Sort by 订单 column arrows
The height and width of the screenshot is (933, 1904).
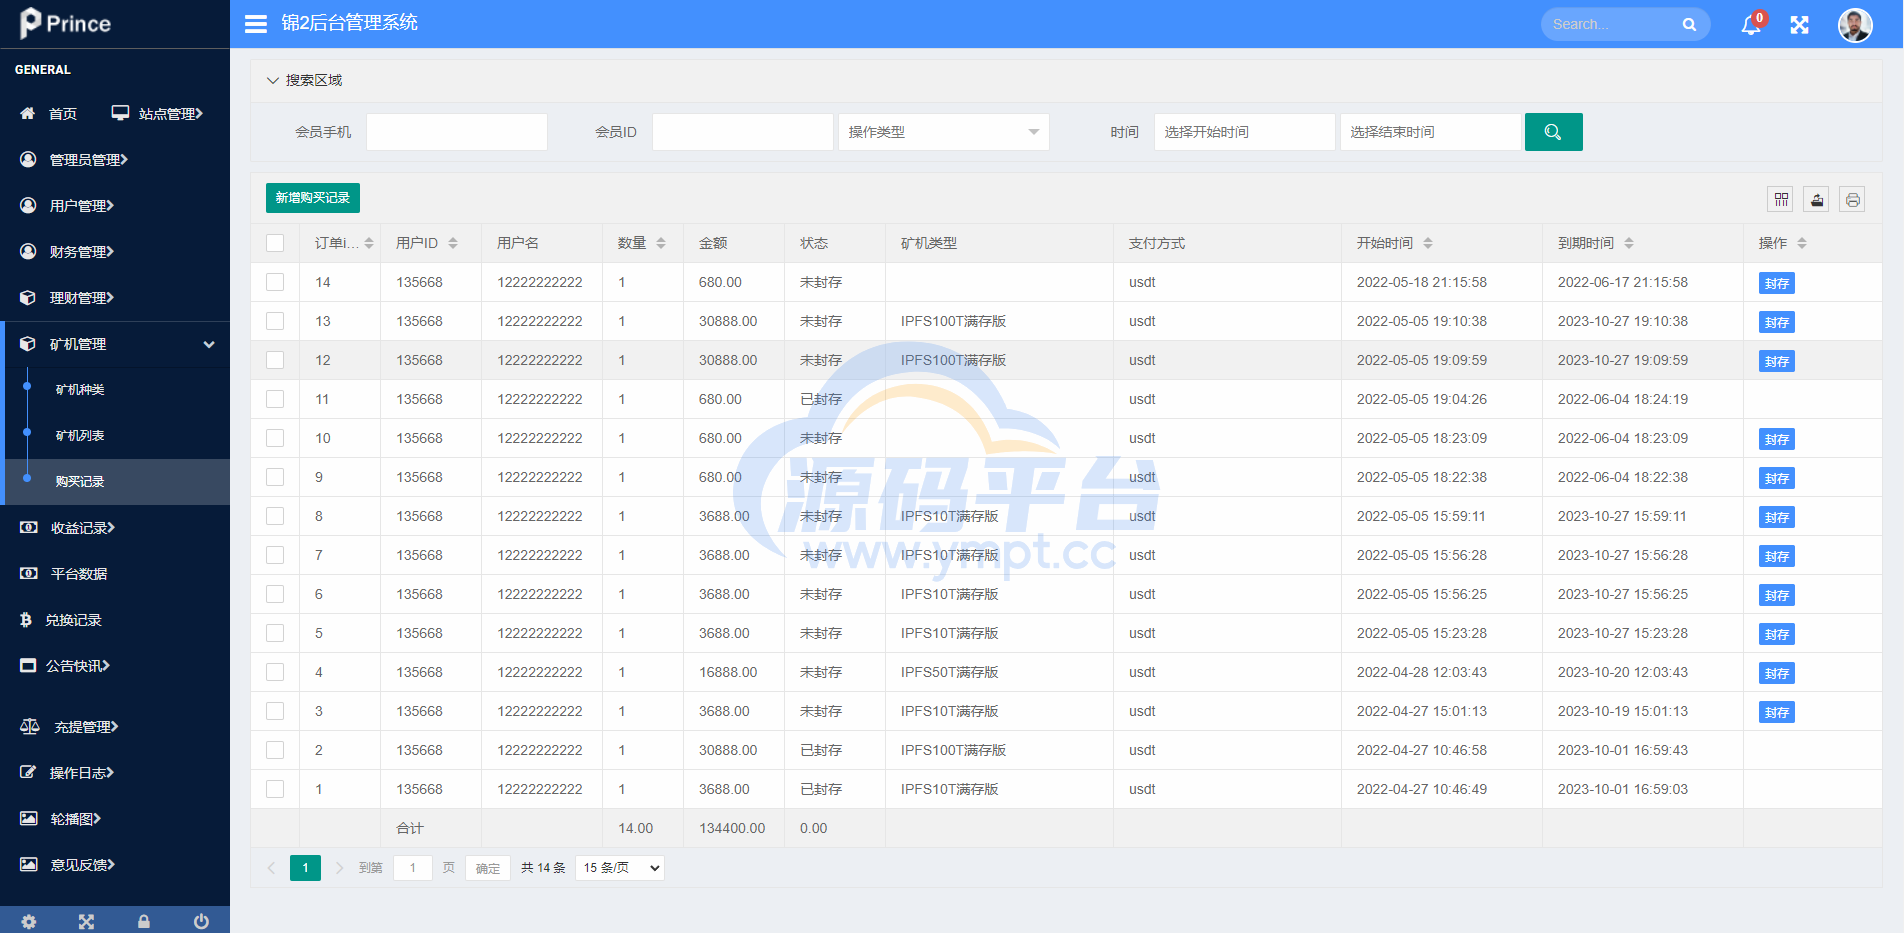tap(369, 243)
